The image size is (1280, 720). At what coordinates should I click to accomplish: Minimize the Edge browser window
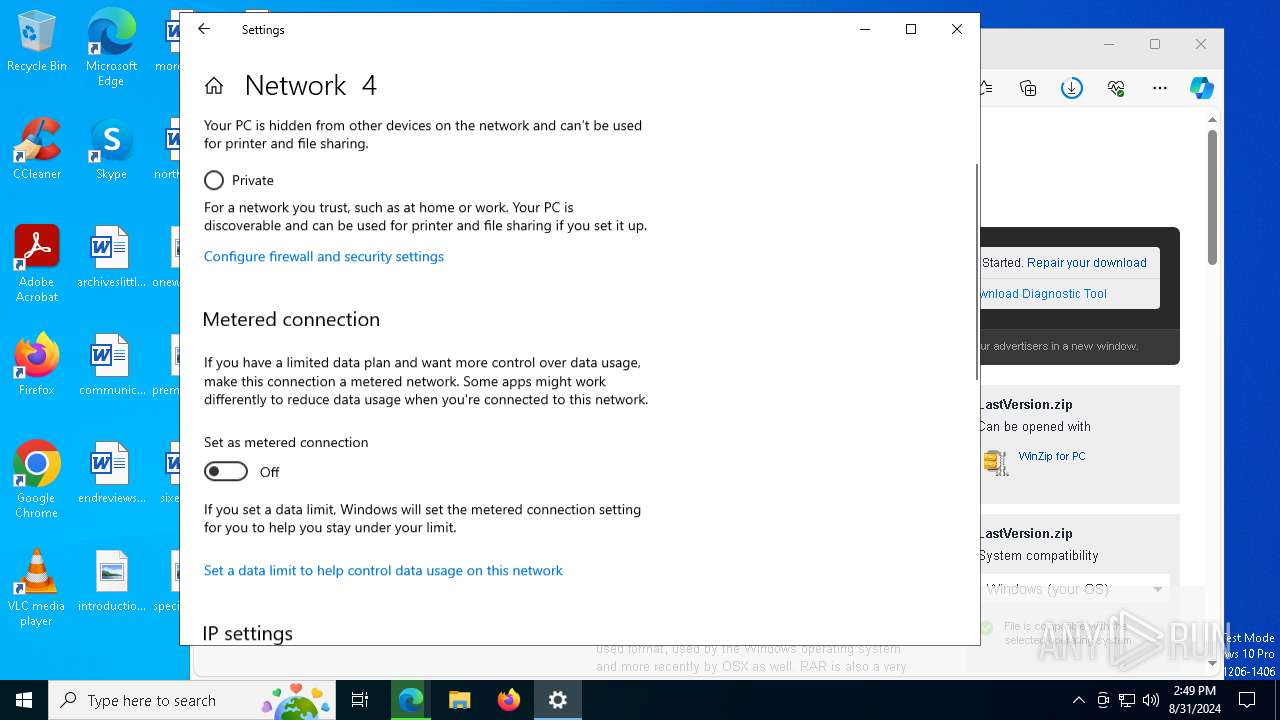[x=1109, y=44]
